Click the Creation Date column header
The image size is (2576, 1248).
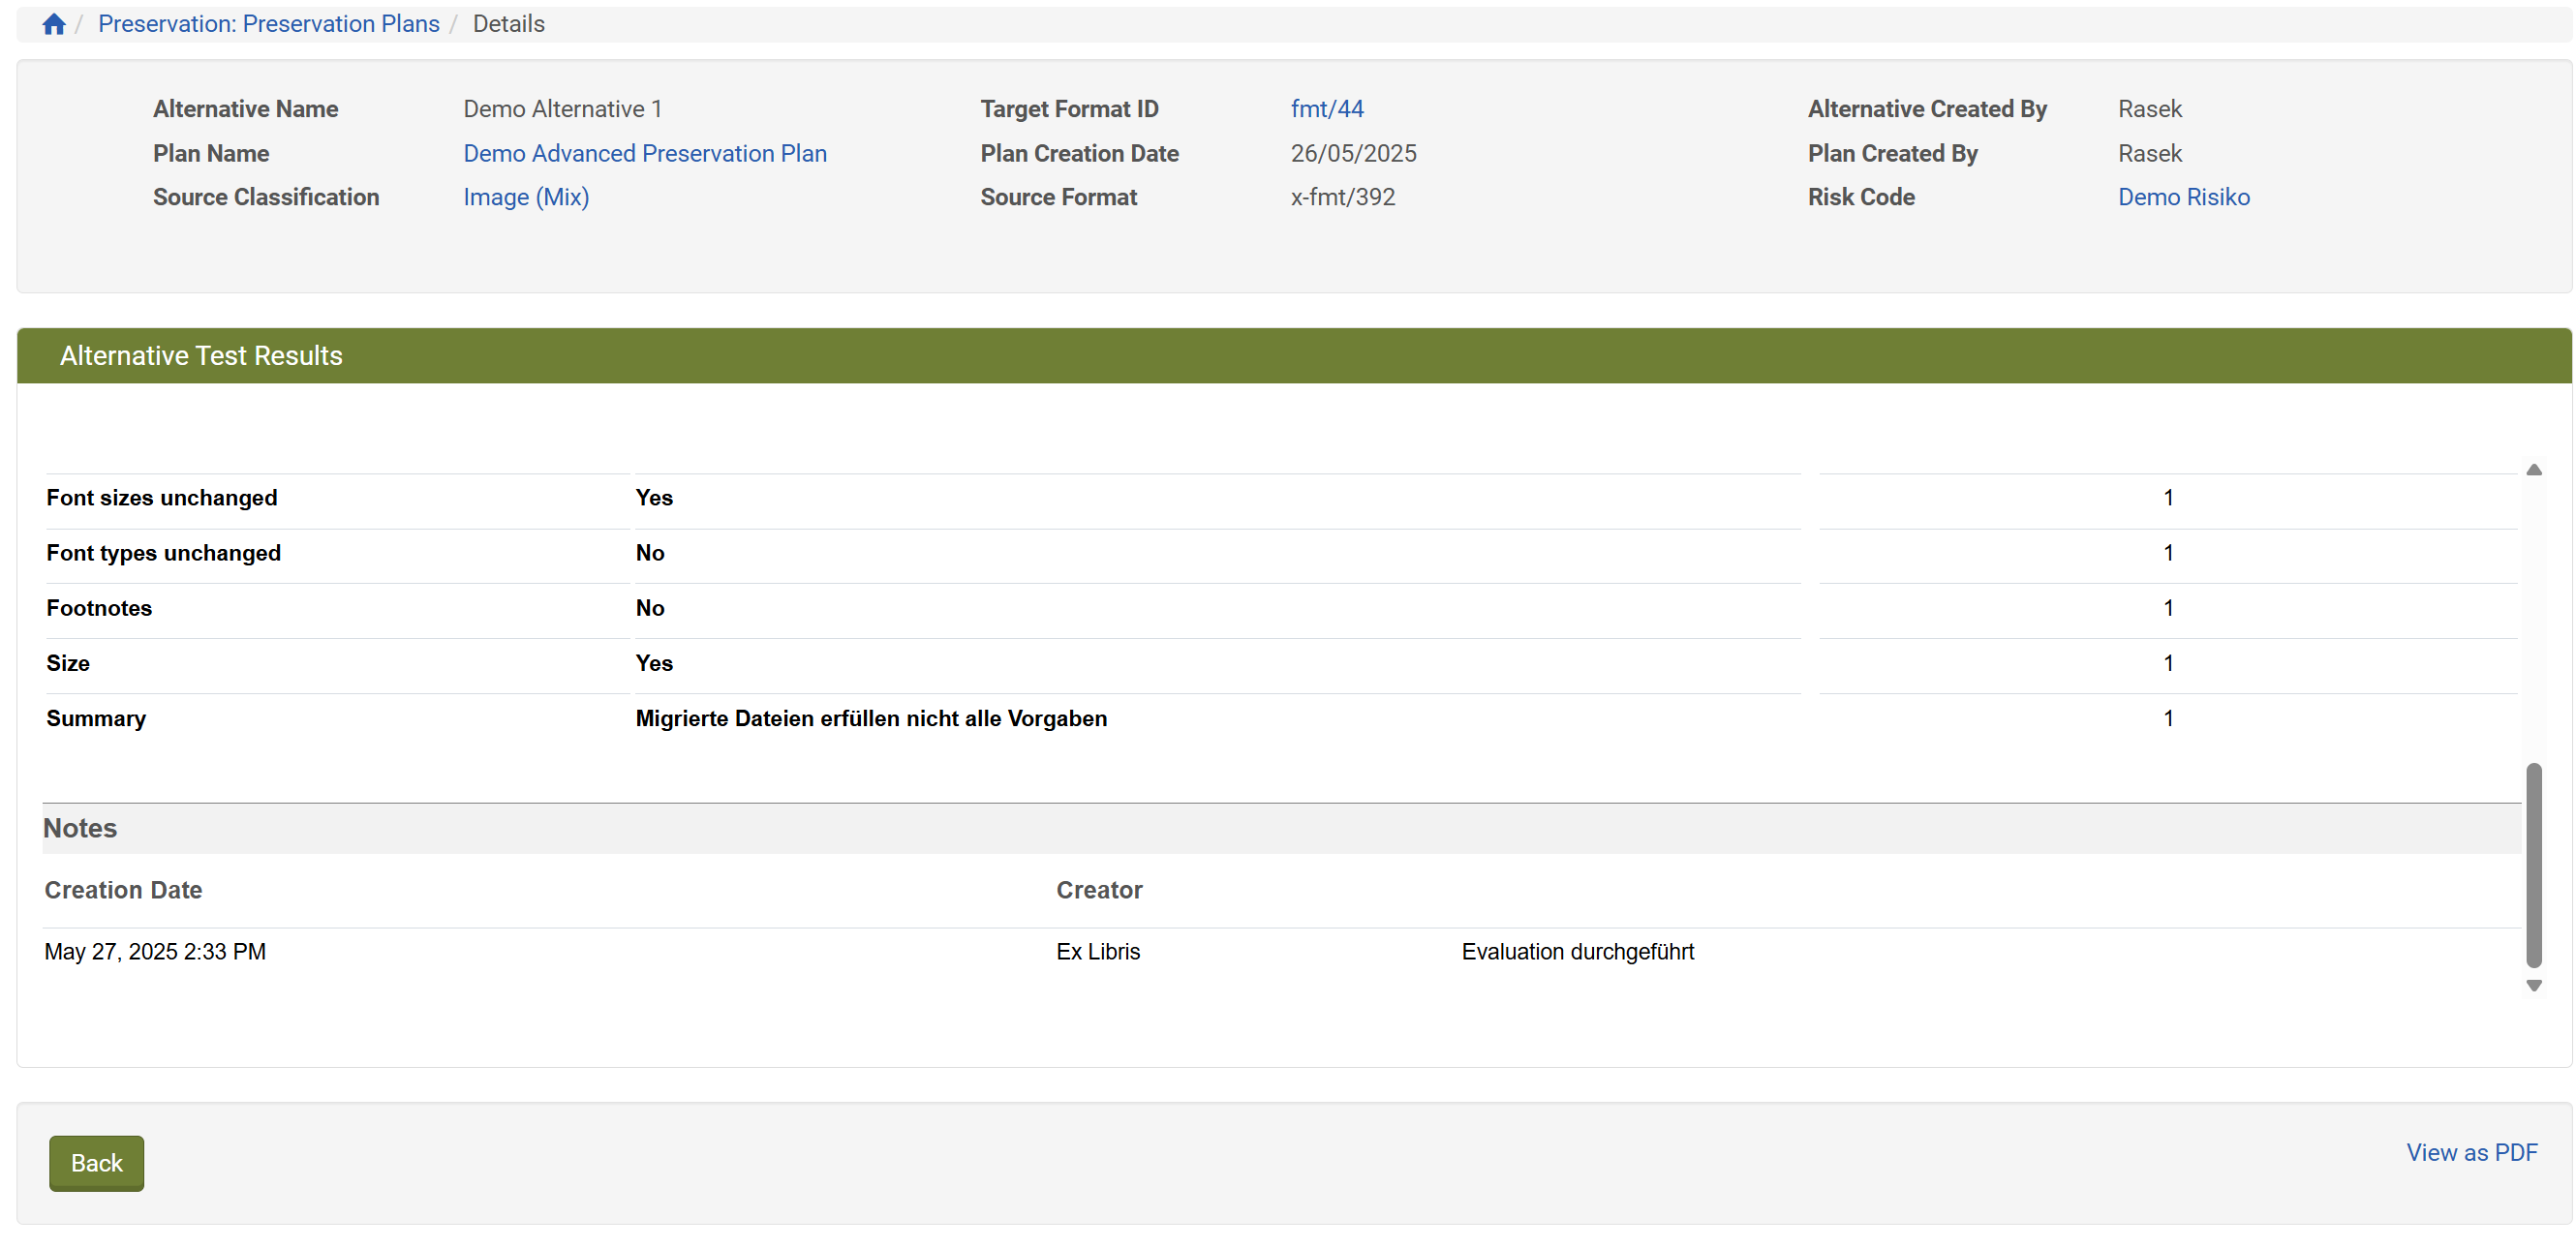(x=123, y=890)
